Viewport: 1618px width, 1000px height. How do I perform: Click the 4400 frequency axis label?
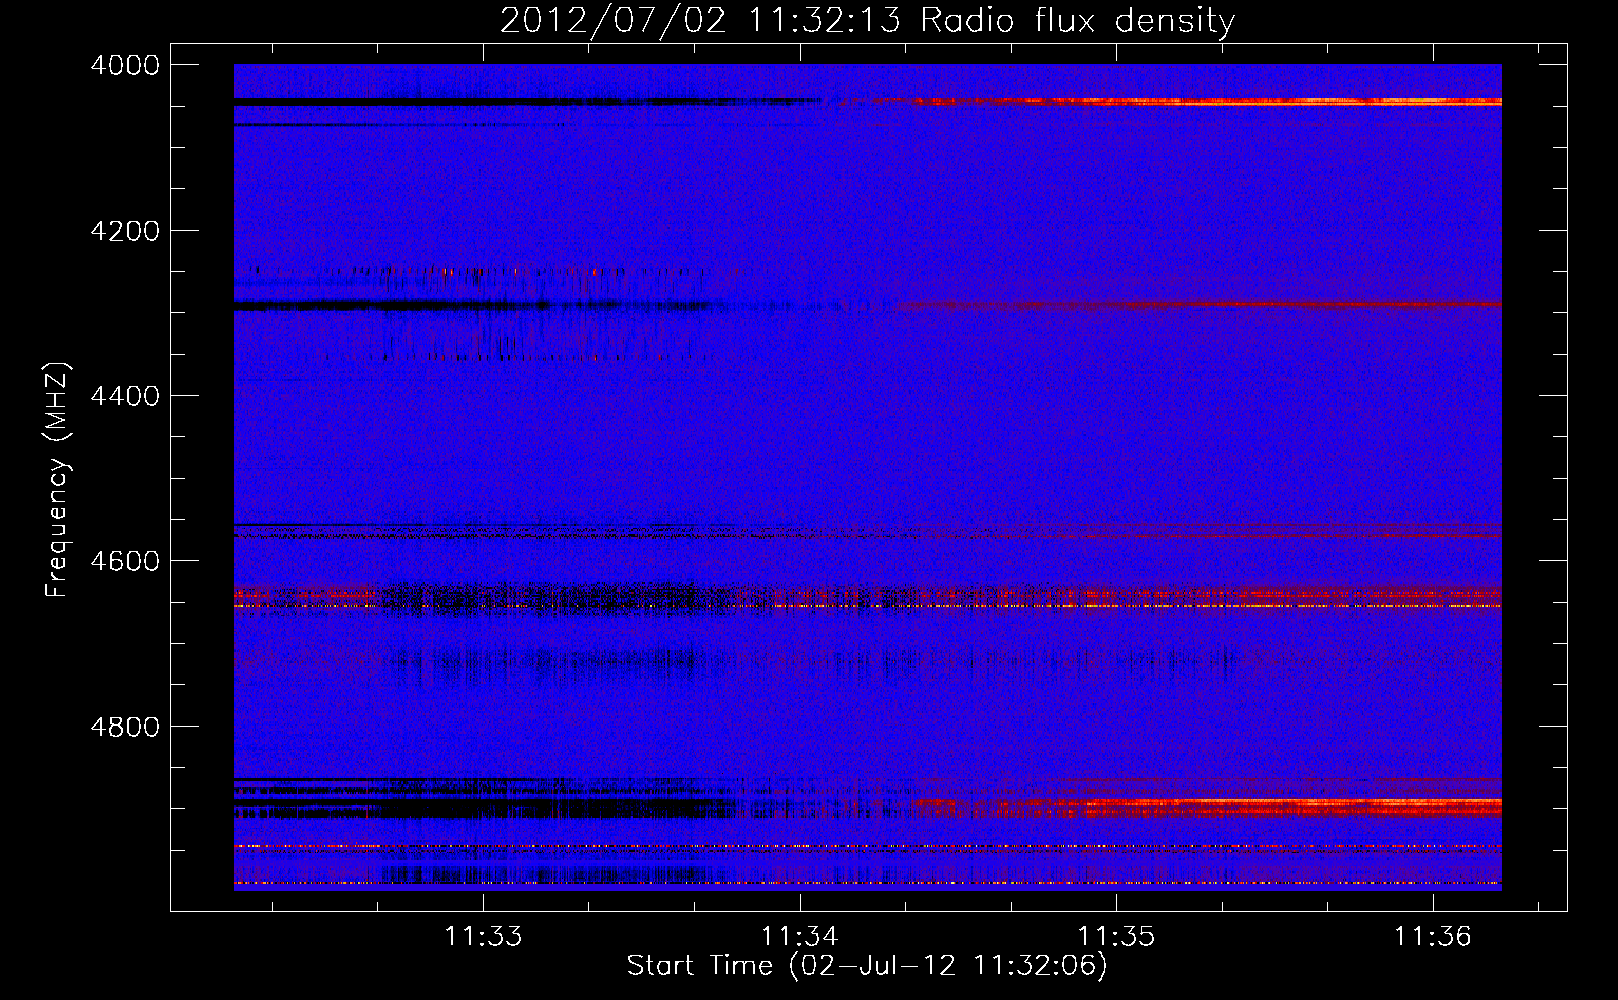click(125, 396)
